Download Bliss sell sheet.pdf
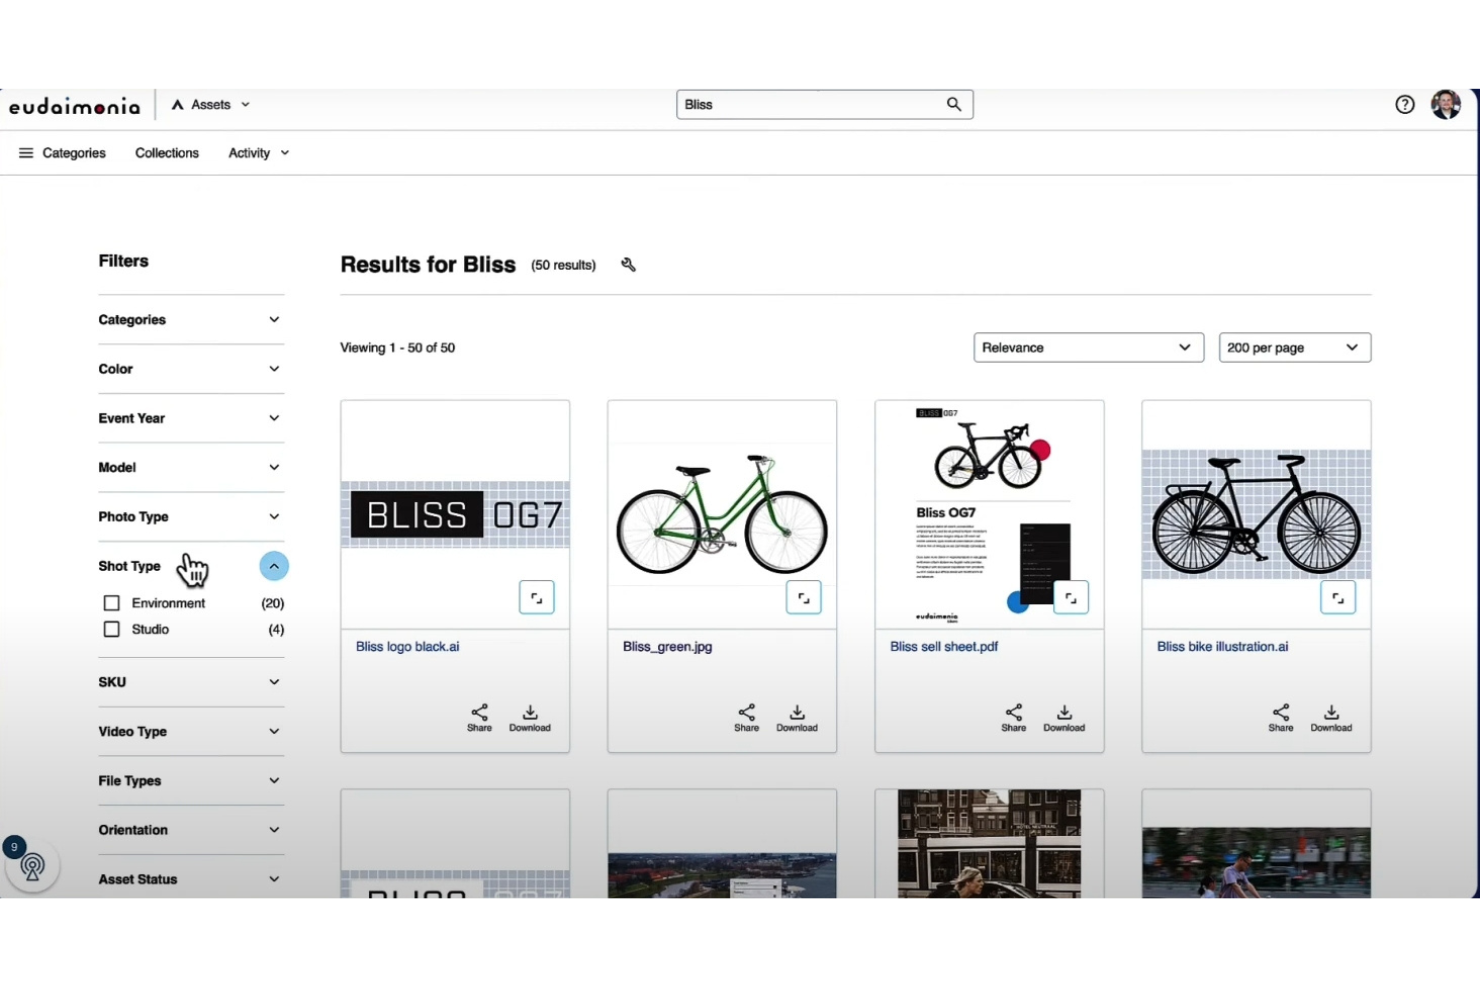 [1064, 718]
